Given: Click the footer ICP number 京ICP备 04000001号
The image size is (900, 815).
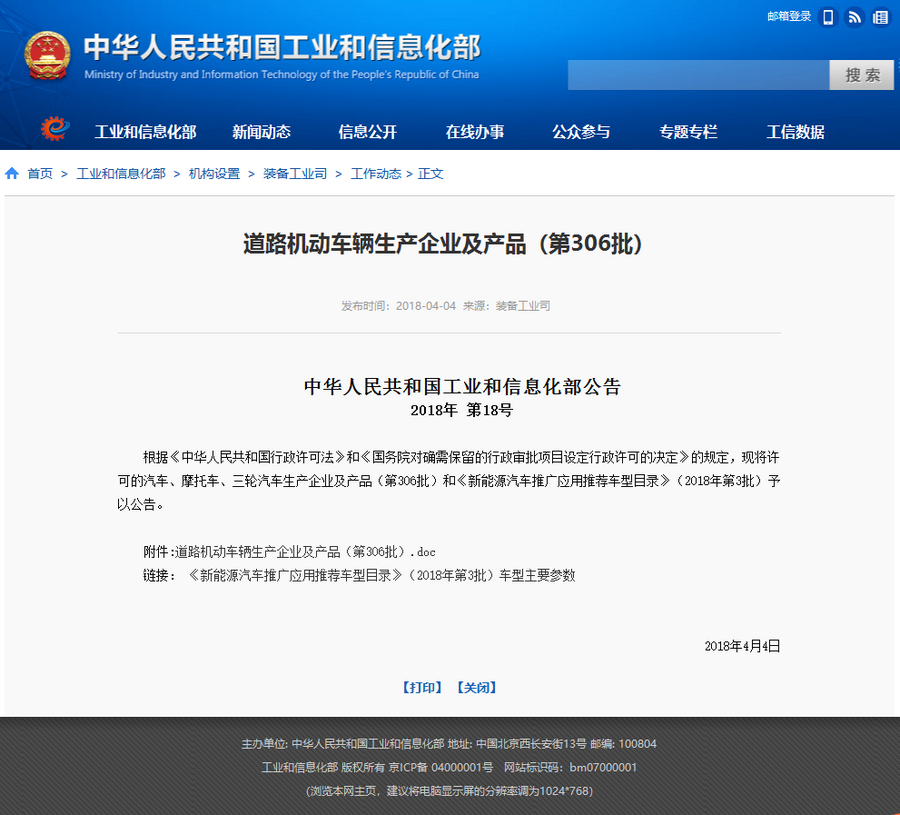Looking at the screenshot, I should click(441, 767).
